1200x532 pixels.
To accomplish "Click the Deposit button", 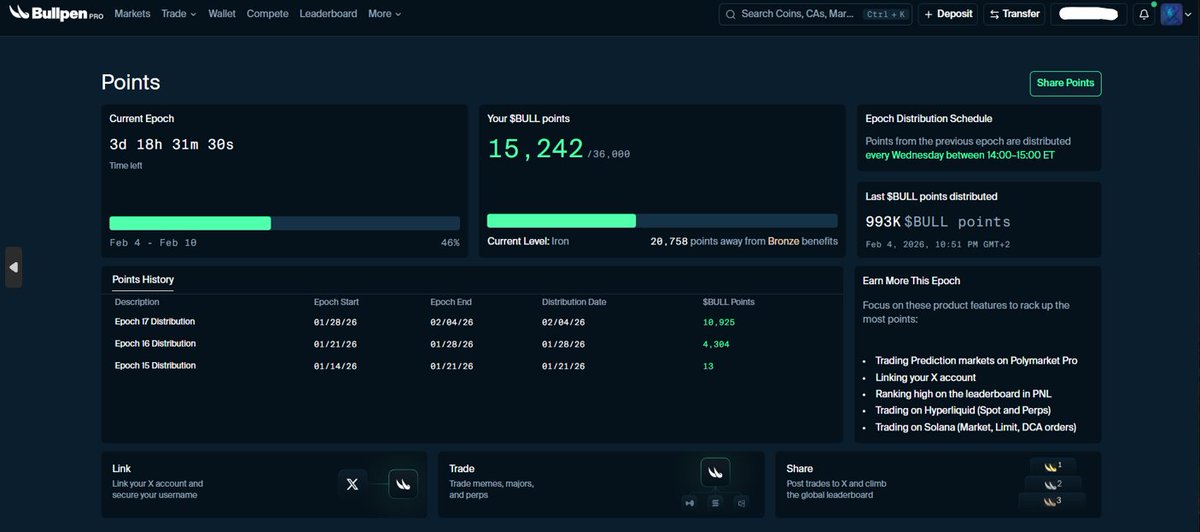I will [x=948, y=14].
